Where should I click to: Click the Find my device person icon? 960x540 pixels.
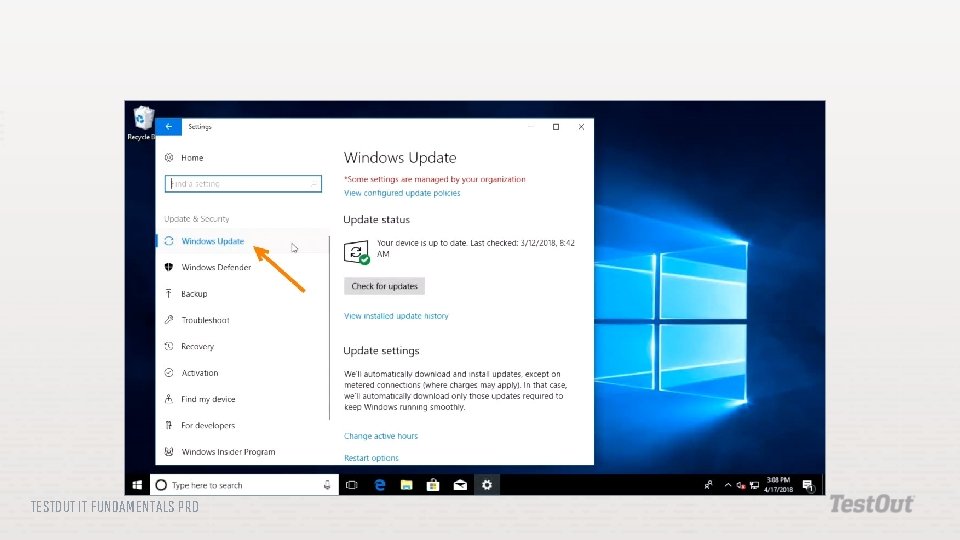(169, 399)
